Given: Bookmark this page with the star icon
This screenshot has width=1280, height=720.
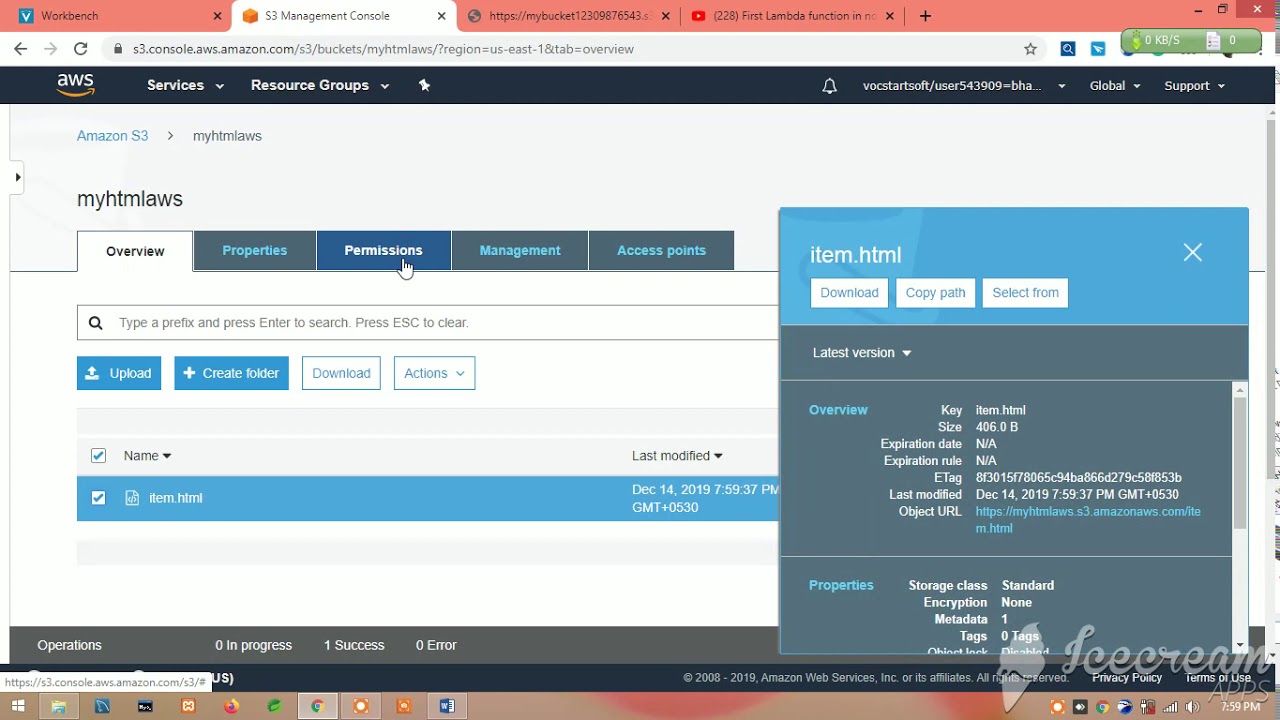Looking at the screenshot, I should tap(1030, 49).
